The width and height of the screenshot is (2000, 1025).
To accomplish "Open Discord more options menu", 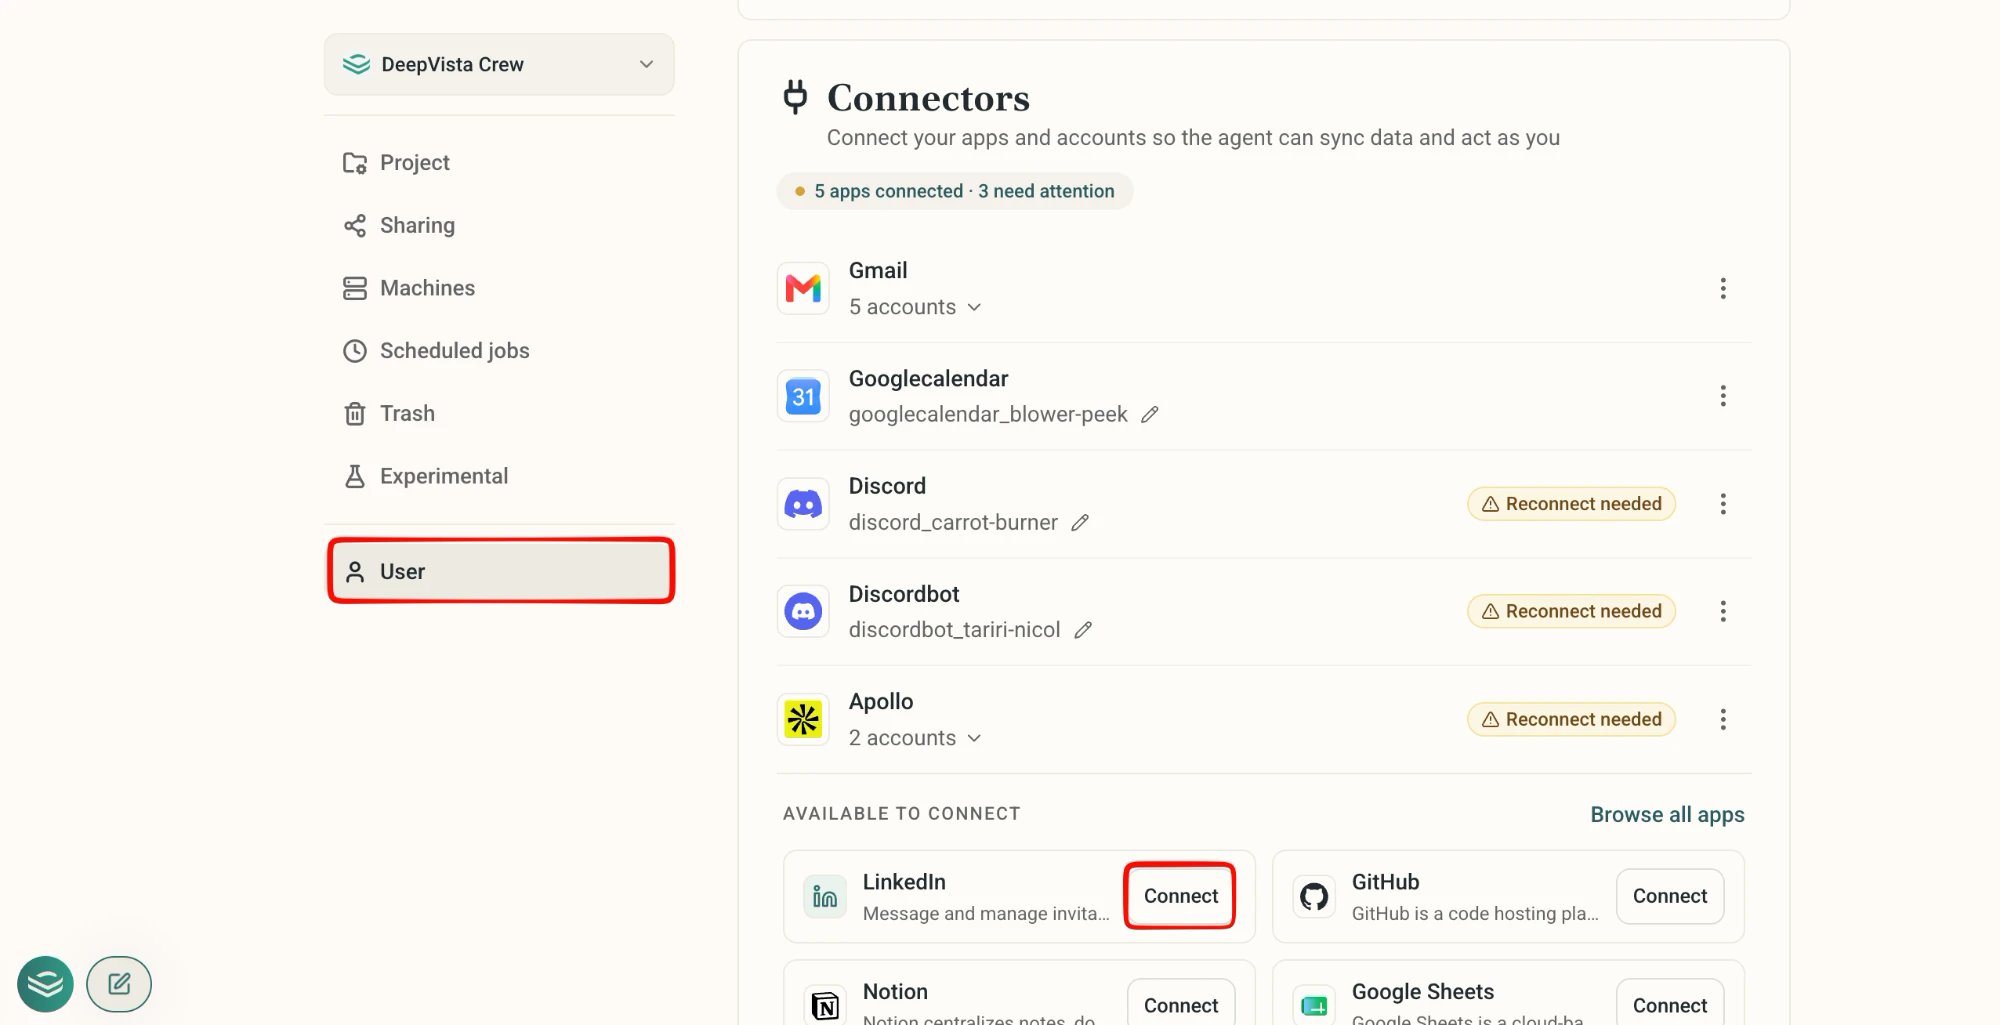I will pos(1722,504).
